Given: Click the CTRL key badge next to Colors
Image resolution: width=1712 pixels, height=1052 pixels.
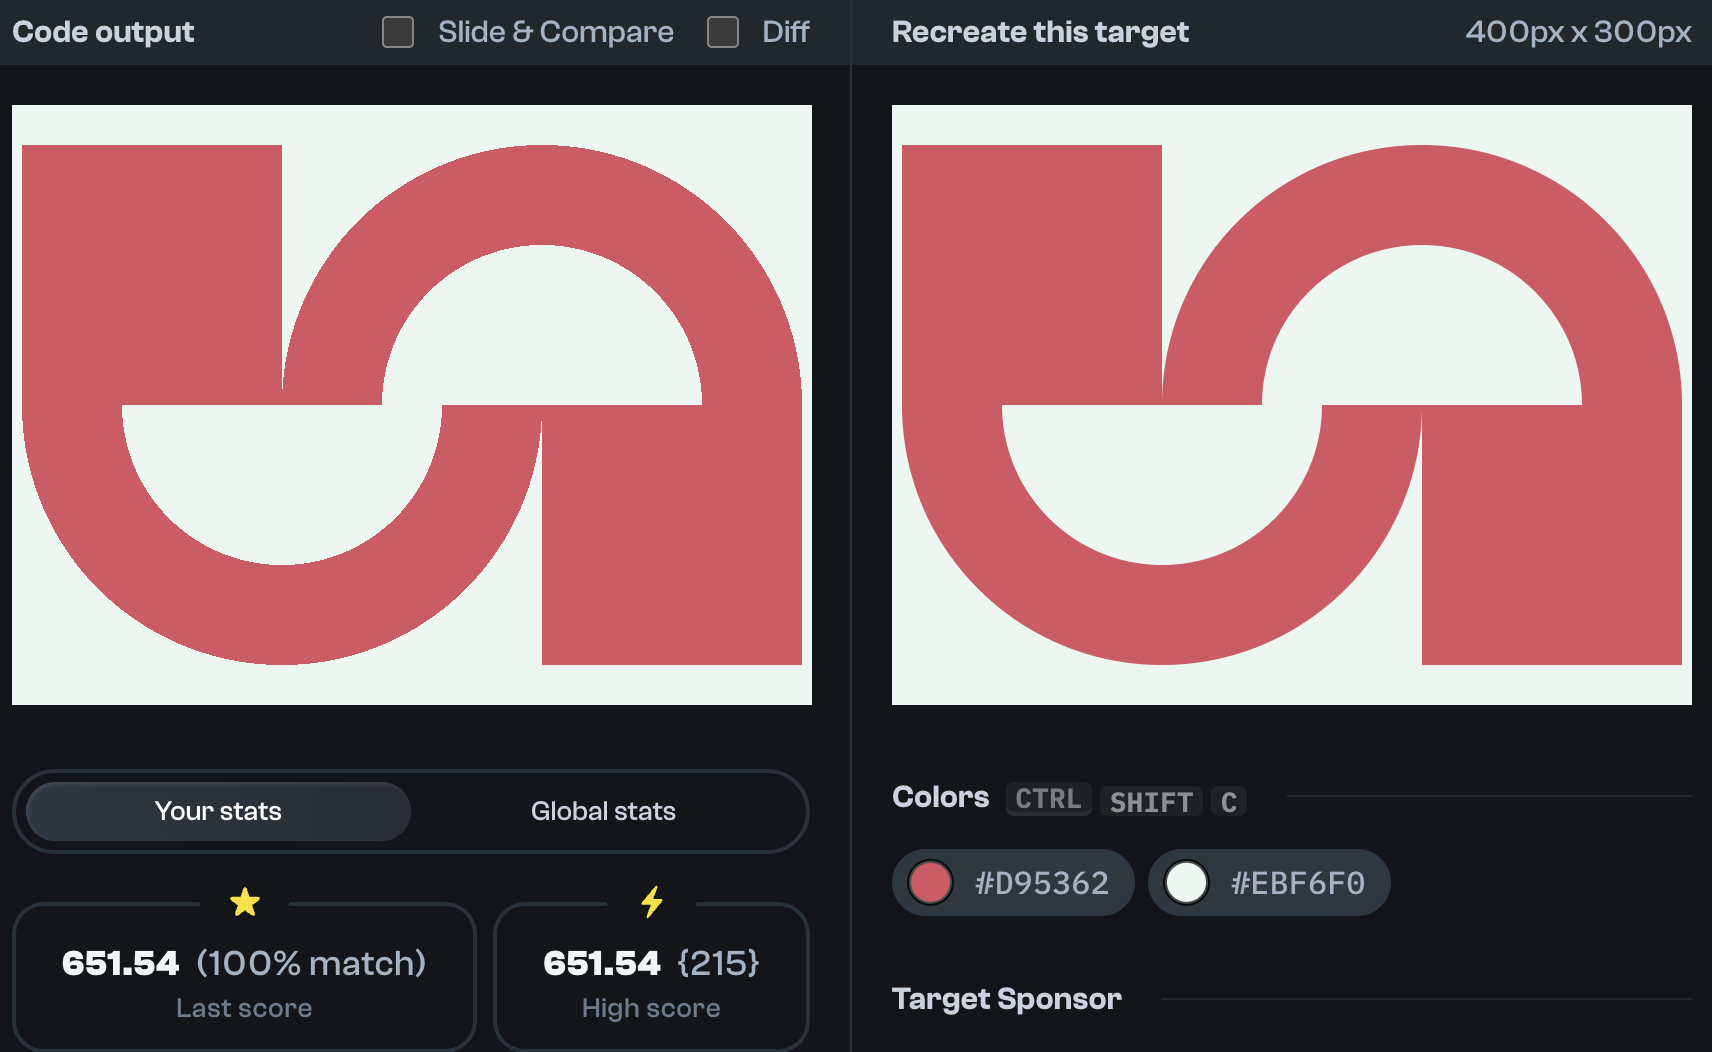Looking at the screenshot, I should tap(1048, 799).
